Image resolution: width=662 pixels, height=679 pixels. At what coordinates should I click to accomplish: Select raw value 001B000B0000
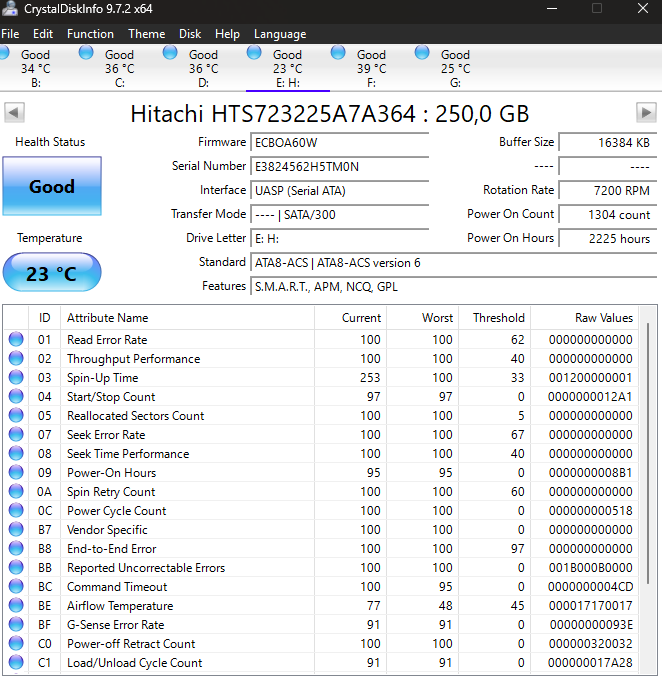pos(591,568)
